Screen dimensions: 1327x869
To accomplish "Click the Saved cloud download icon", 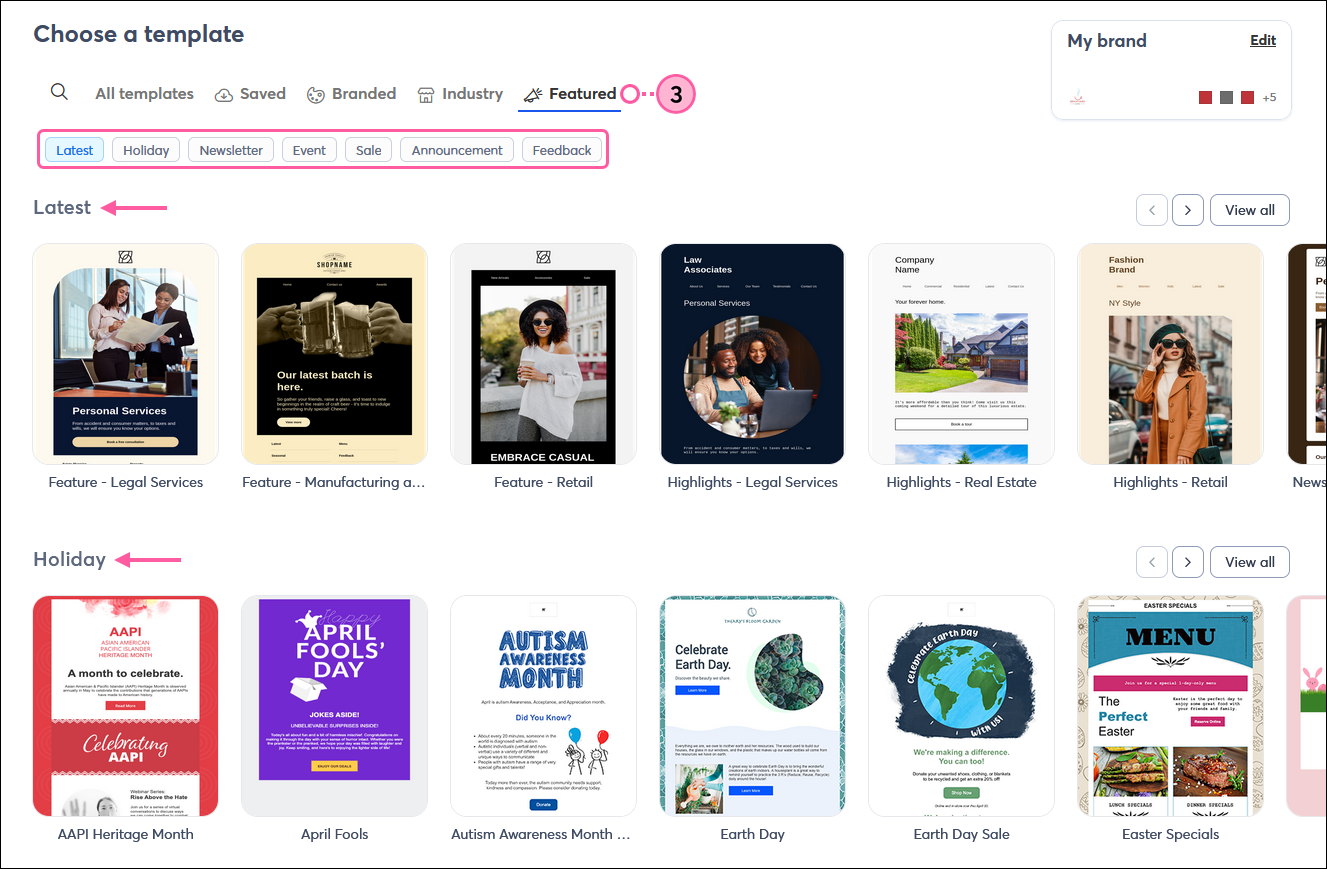I will tap(224, 94).
